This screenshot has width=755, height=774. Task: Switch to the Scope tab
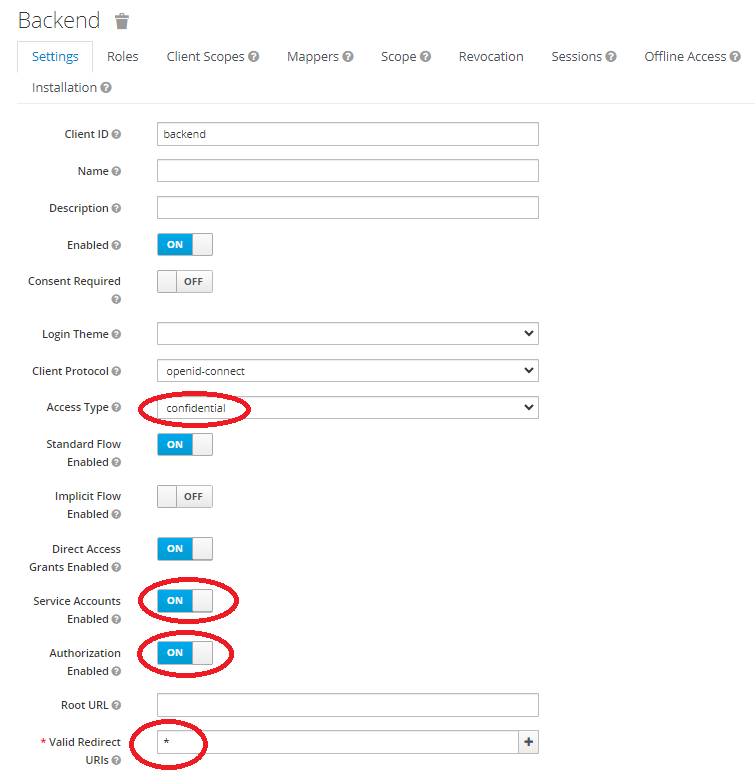tap(398, 57)
